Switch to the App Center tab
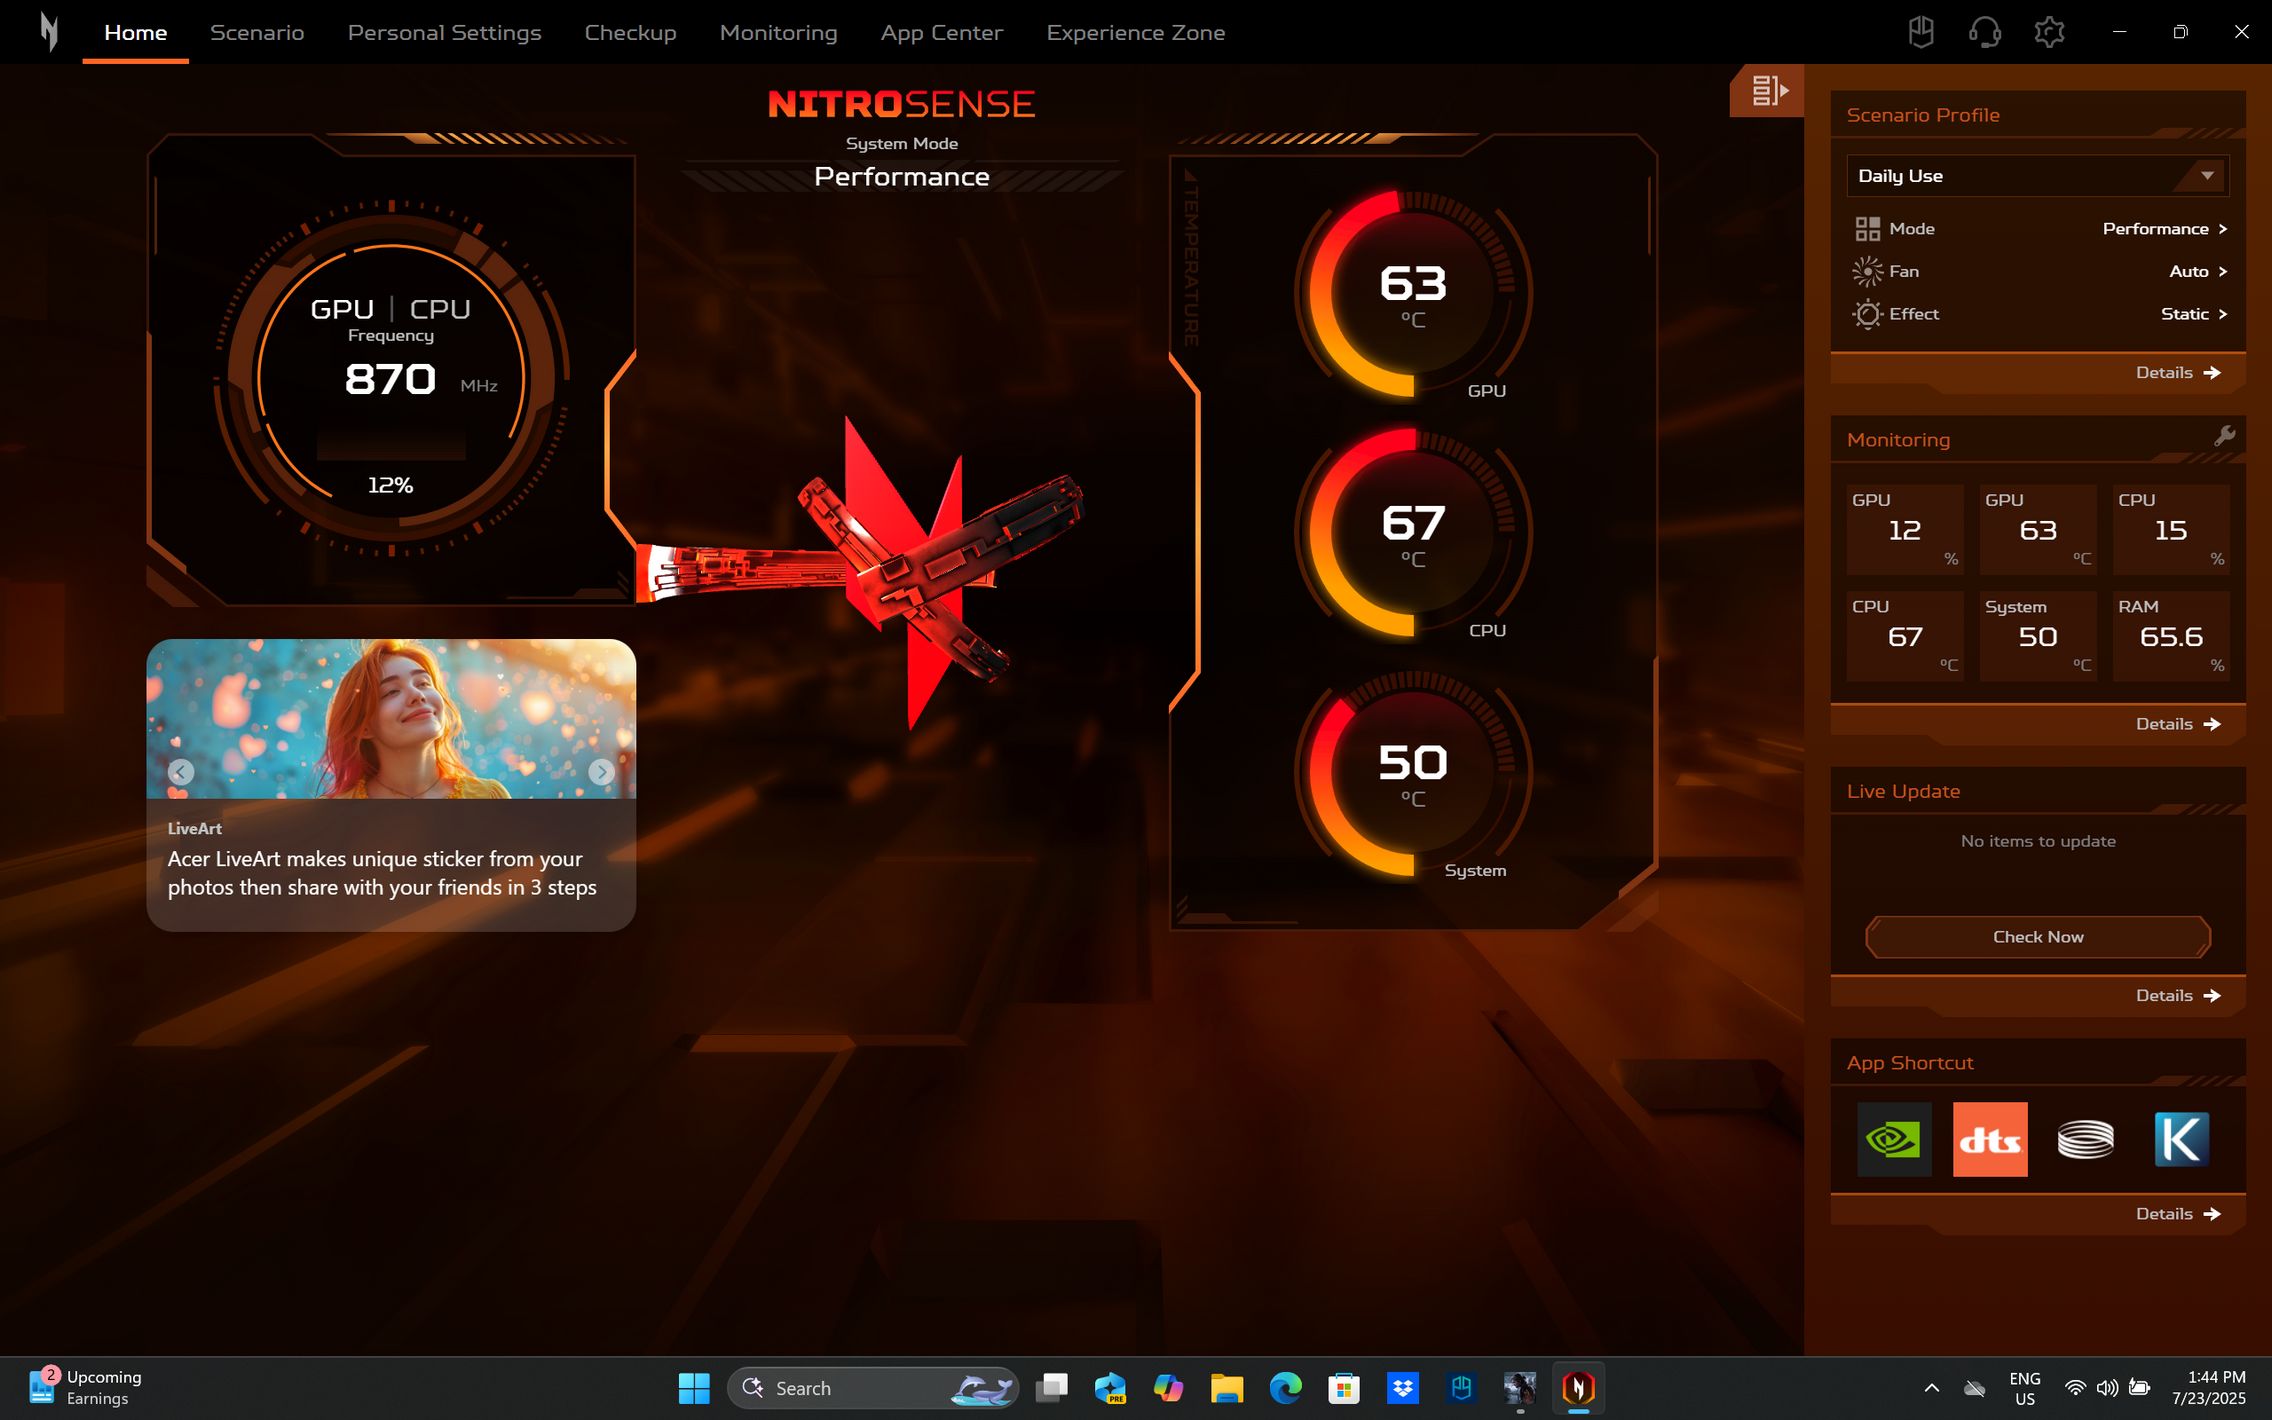This screenshot has width=2272, height=1420. click(x=941, y=33)
